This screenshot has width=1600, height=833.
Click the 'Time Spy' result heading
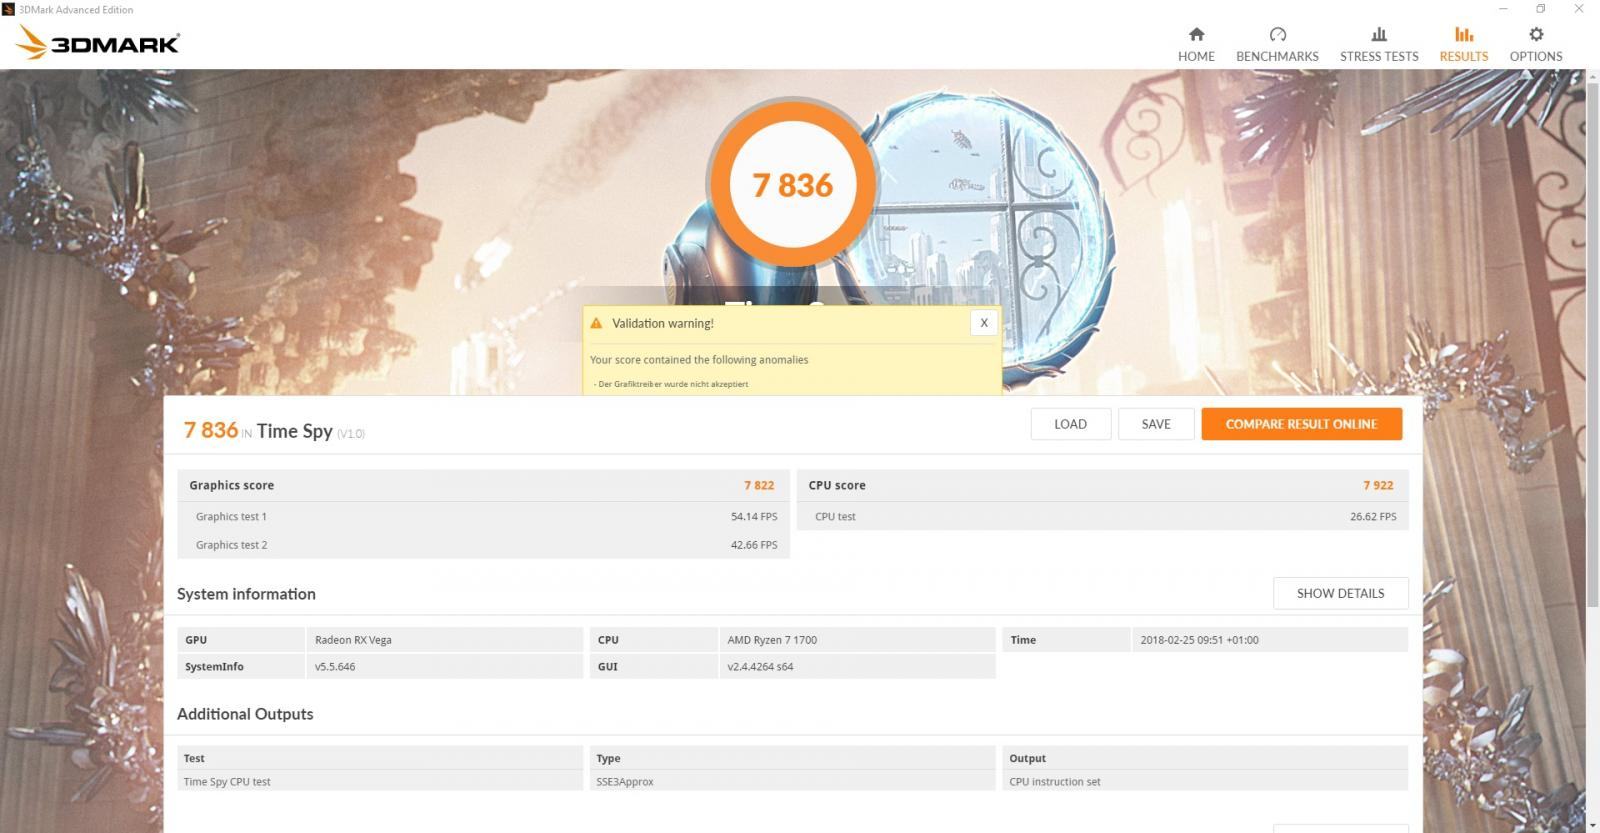click(294, 431)
